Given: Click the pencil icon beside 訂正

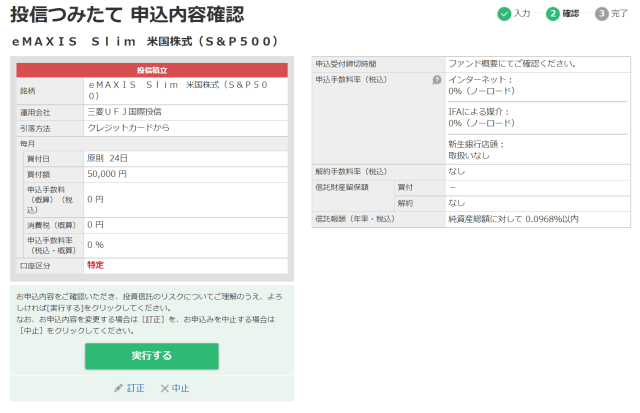Looking at the screenshot, I should (x=118, y=388).
